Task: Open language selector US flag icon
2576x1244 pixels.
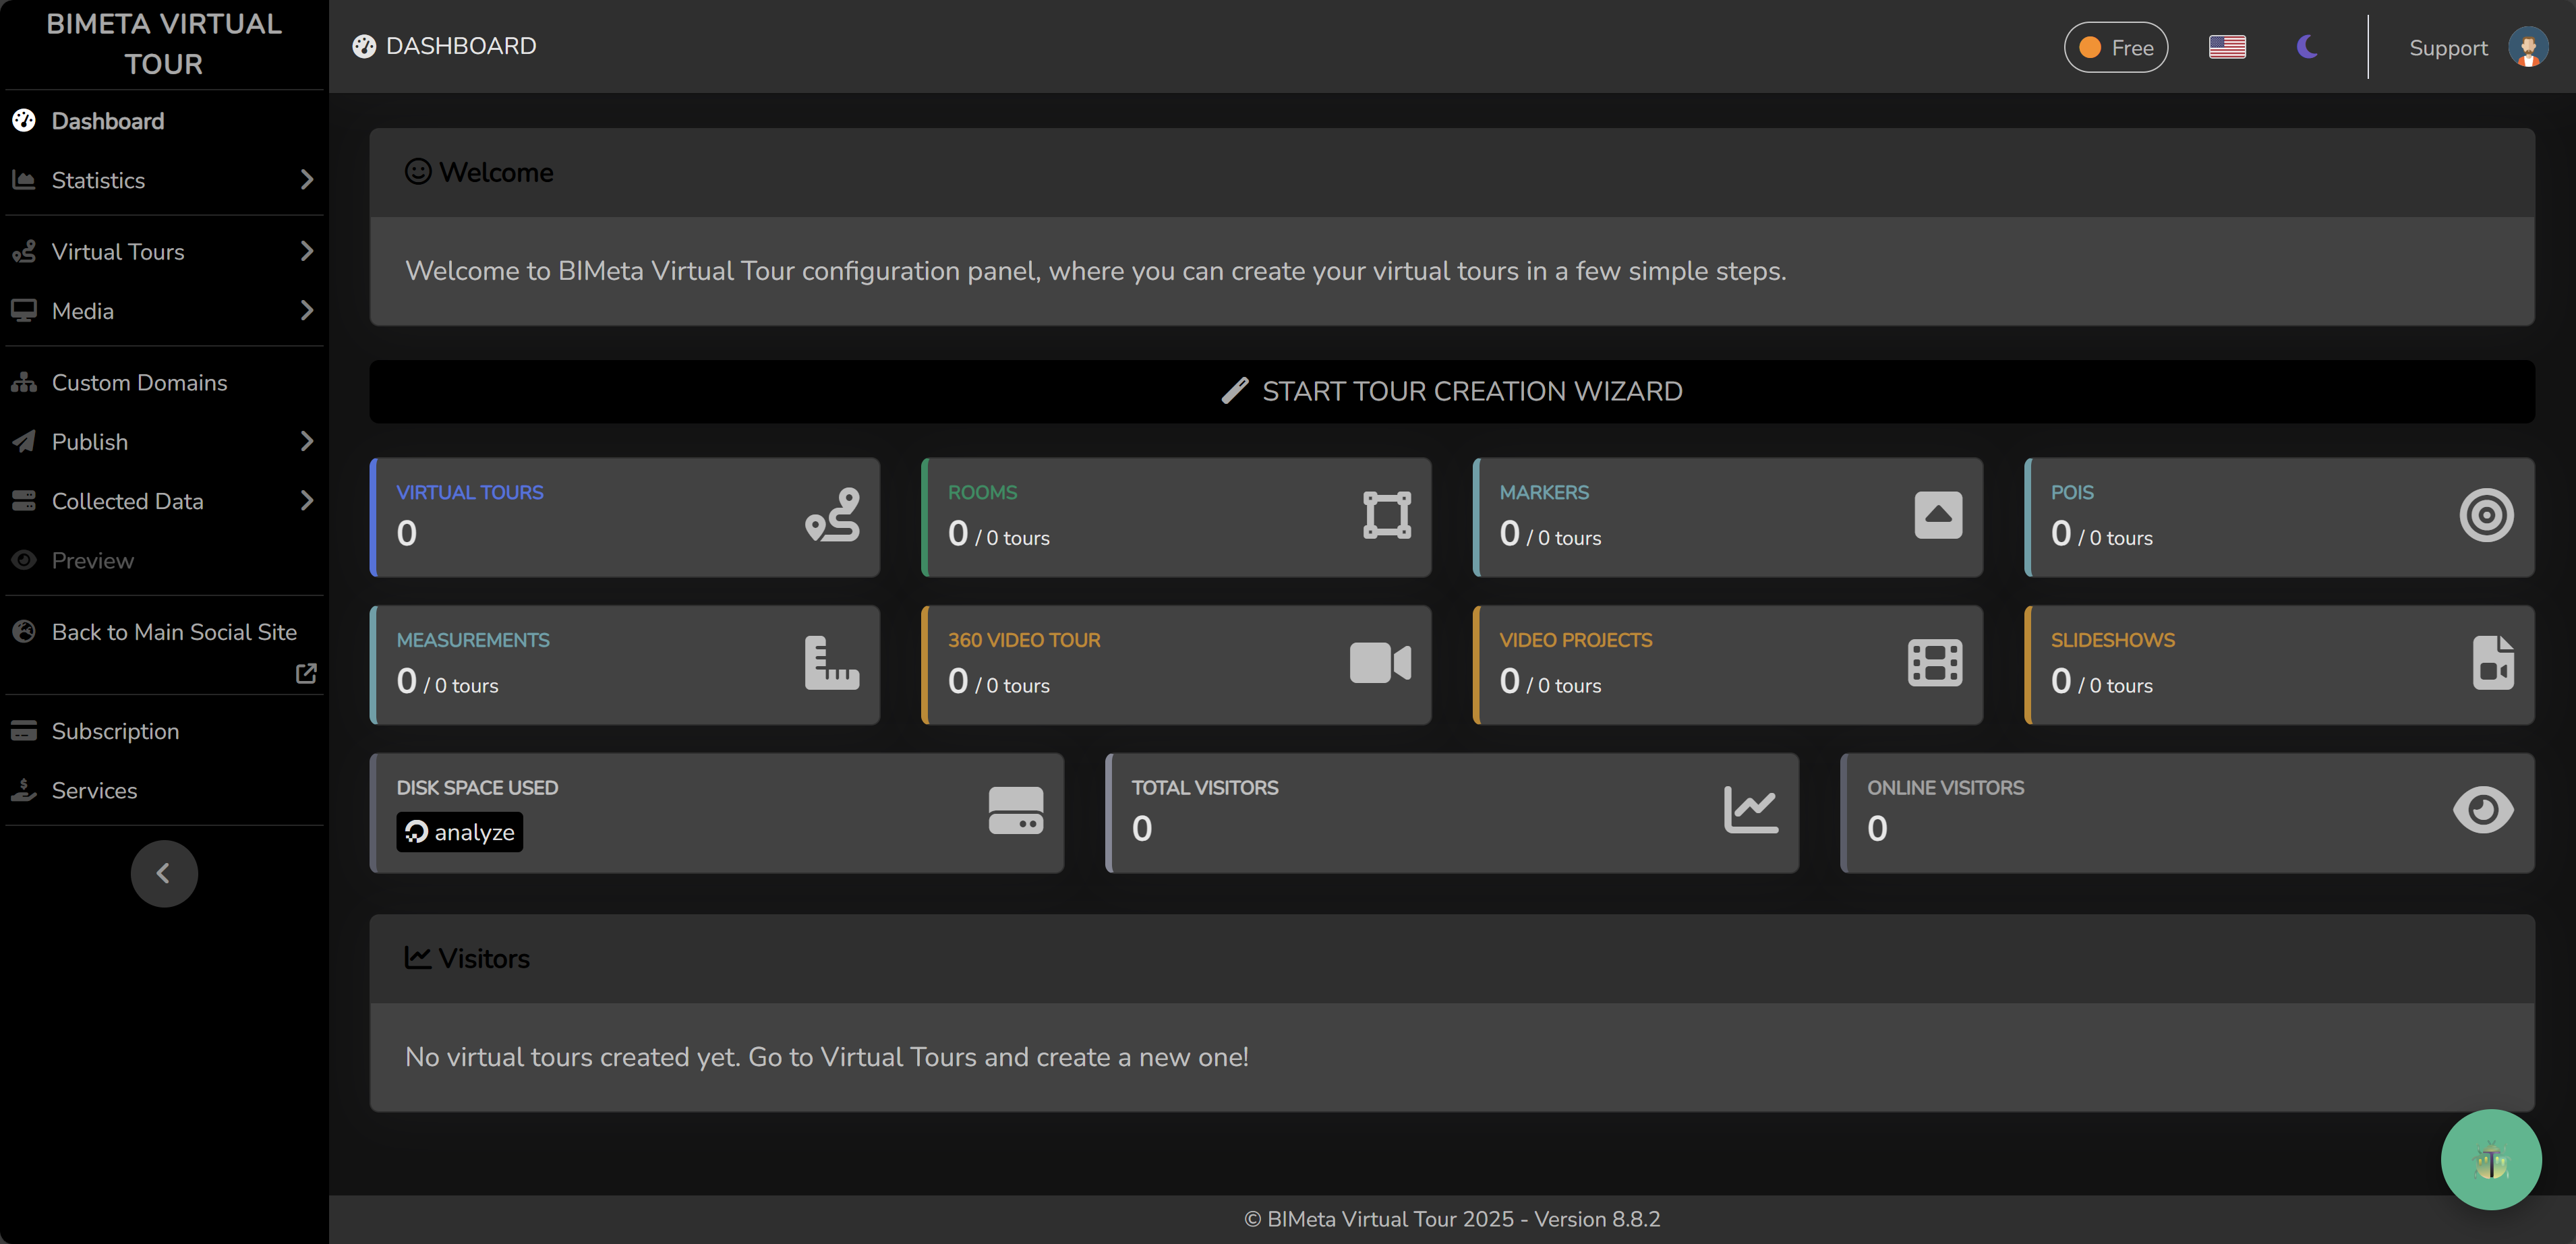Action: pos(2227,47)
